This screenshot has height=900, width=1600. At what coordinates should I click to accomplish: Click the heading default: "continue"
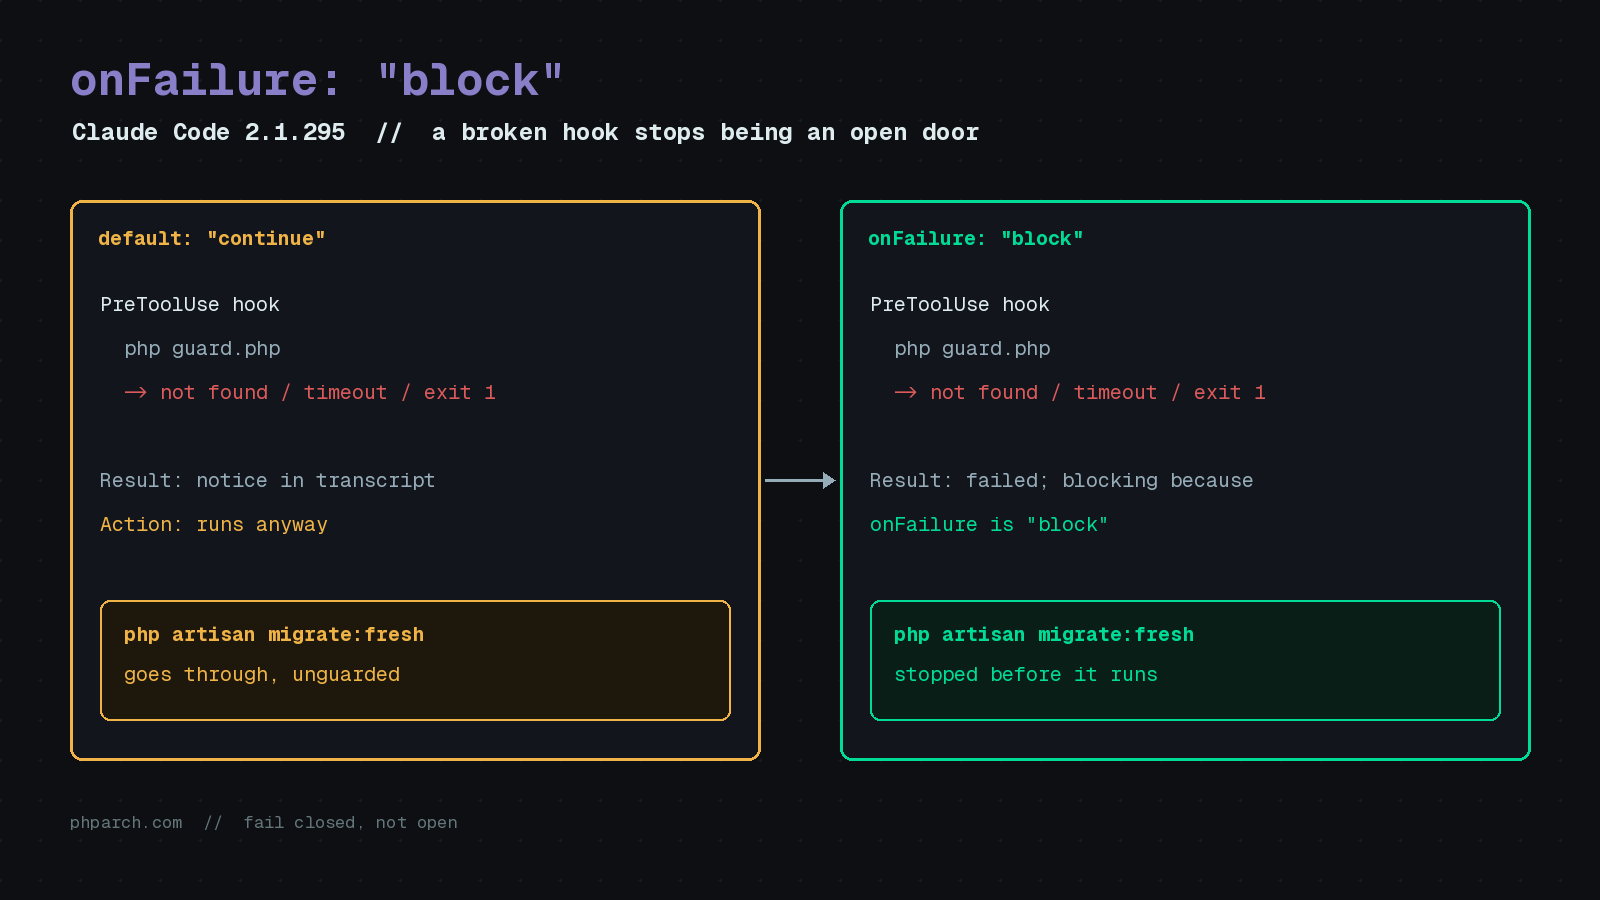tap(212, 239)
